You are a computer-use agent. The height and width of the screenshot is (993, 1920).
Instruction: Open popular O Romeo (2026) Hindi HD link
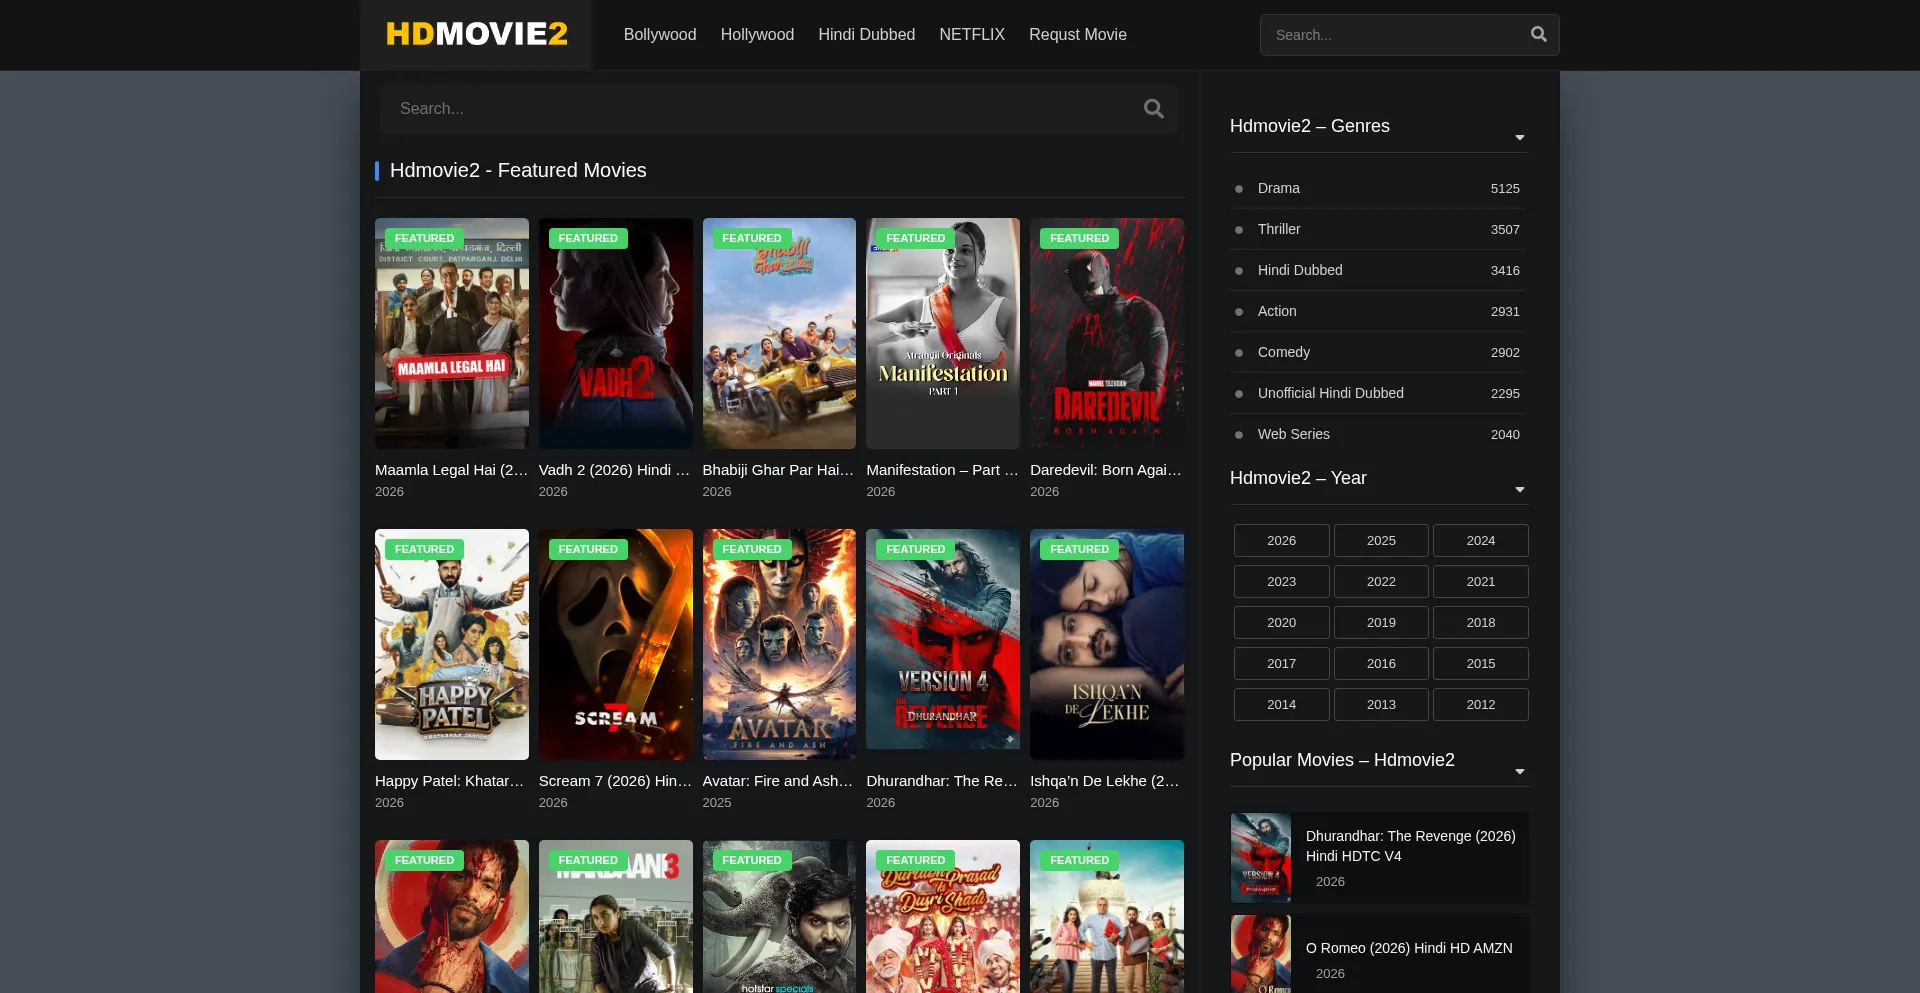1409,948
